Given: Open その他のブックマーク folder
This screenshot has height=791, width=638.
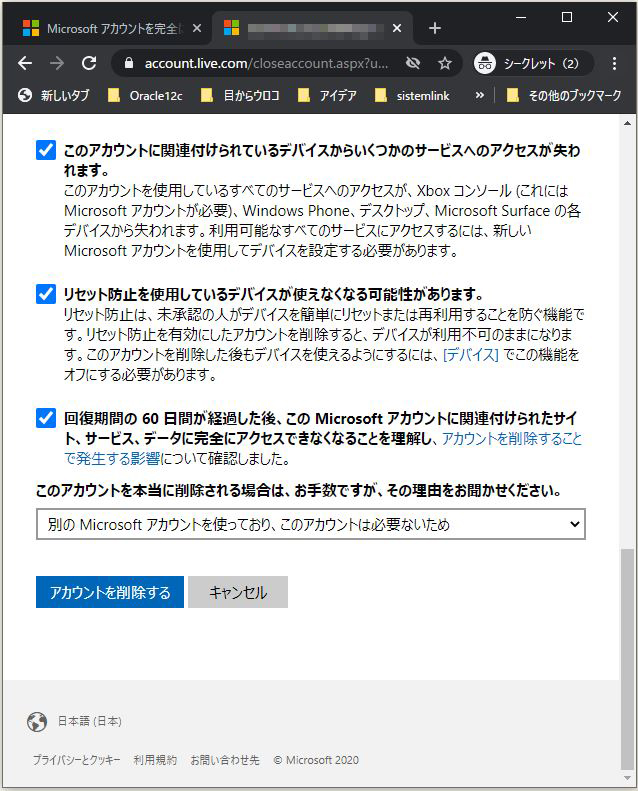Looking at the screenshot, I should 564,95.
